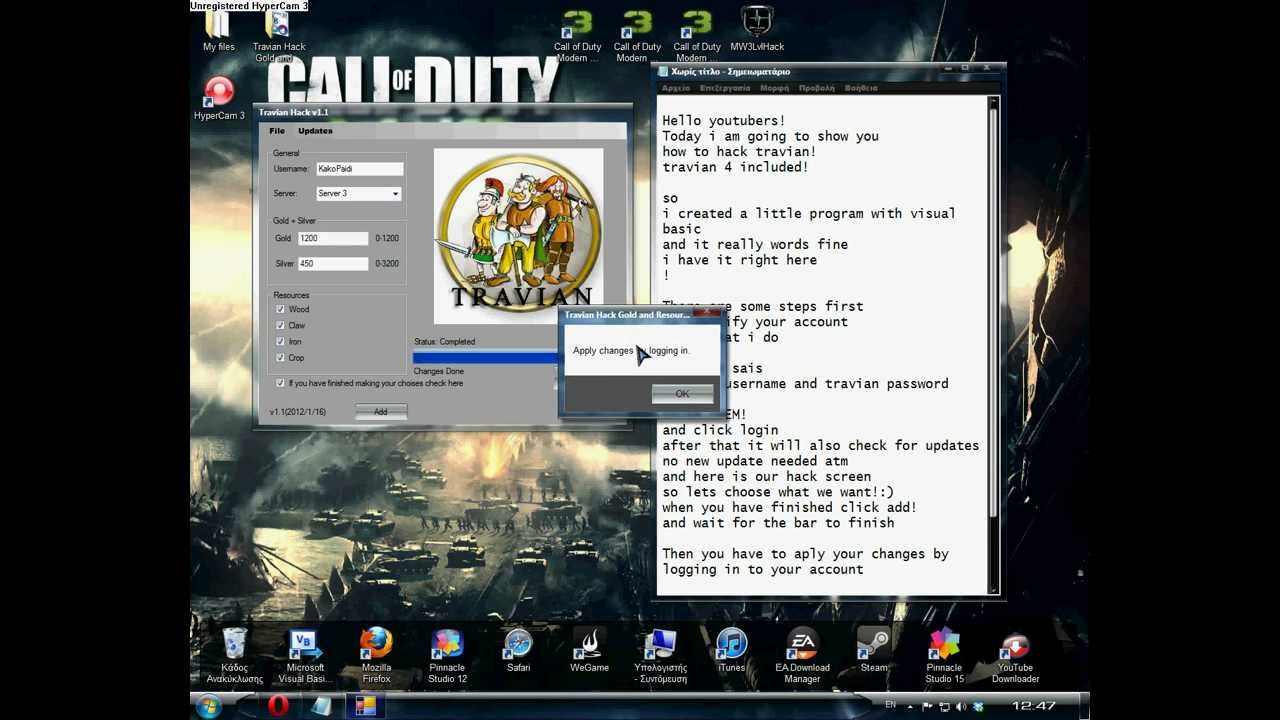The height and width of the screenshot is (720, 1280).
Task: Switch to Travian Hack taskbar button
Action: pyautogui.click(x=365, y=706)
